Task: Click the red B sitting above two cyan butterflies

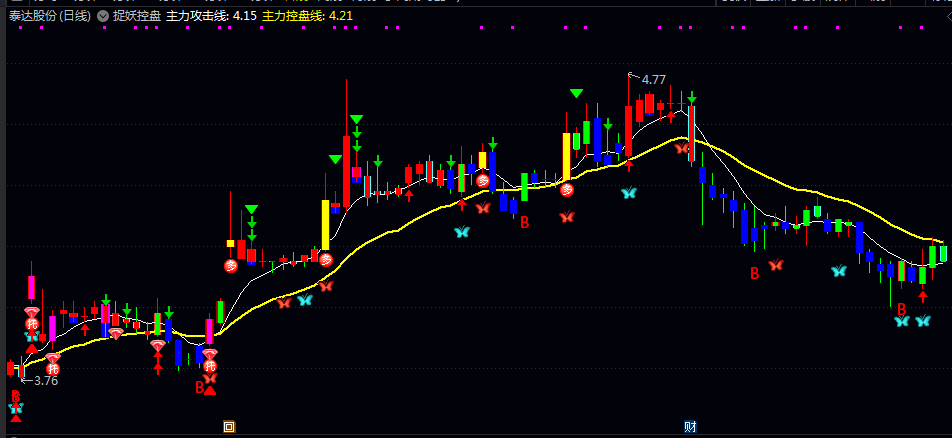Action: point(902,309)
